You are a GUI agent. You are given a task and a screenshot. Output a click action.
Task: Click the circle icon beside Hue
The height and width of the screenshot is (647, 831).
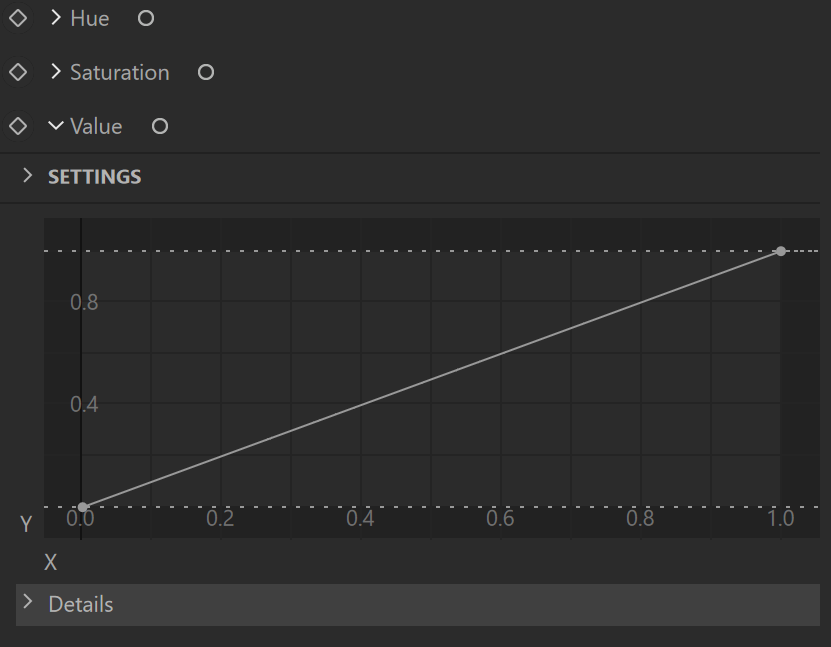coord(146,19)
